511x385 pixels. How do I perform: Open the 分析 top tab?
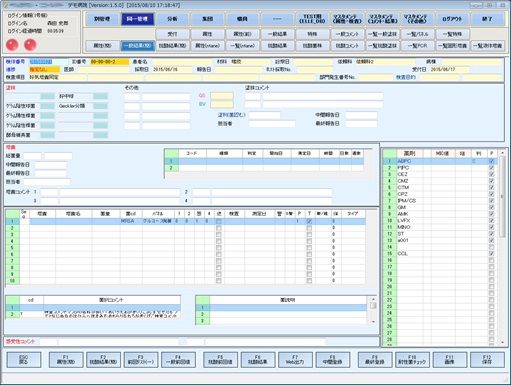click(172, 19)
